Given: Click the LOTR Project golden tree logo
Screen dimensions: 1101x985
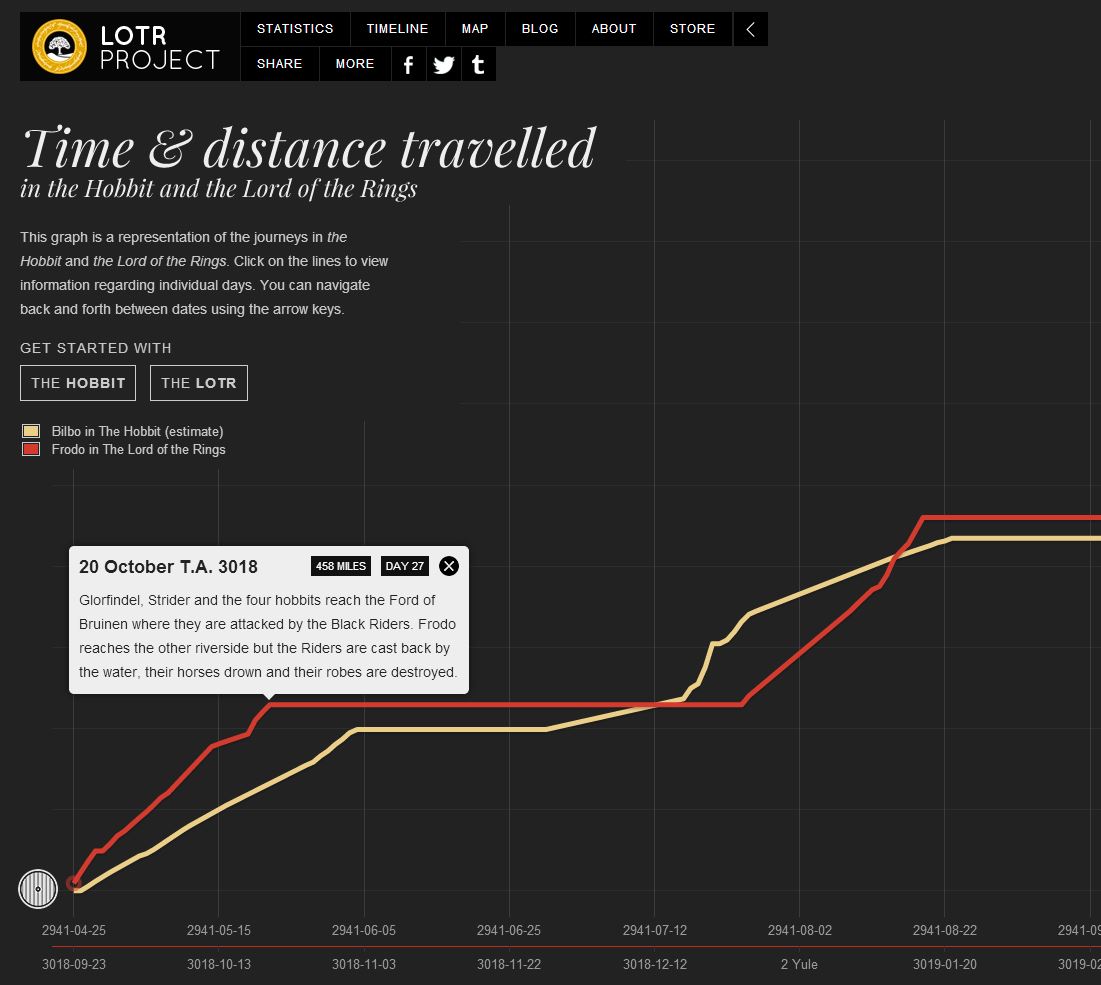Looking at the screenshot, I should coord(59,46).
